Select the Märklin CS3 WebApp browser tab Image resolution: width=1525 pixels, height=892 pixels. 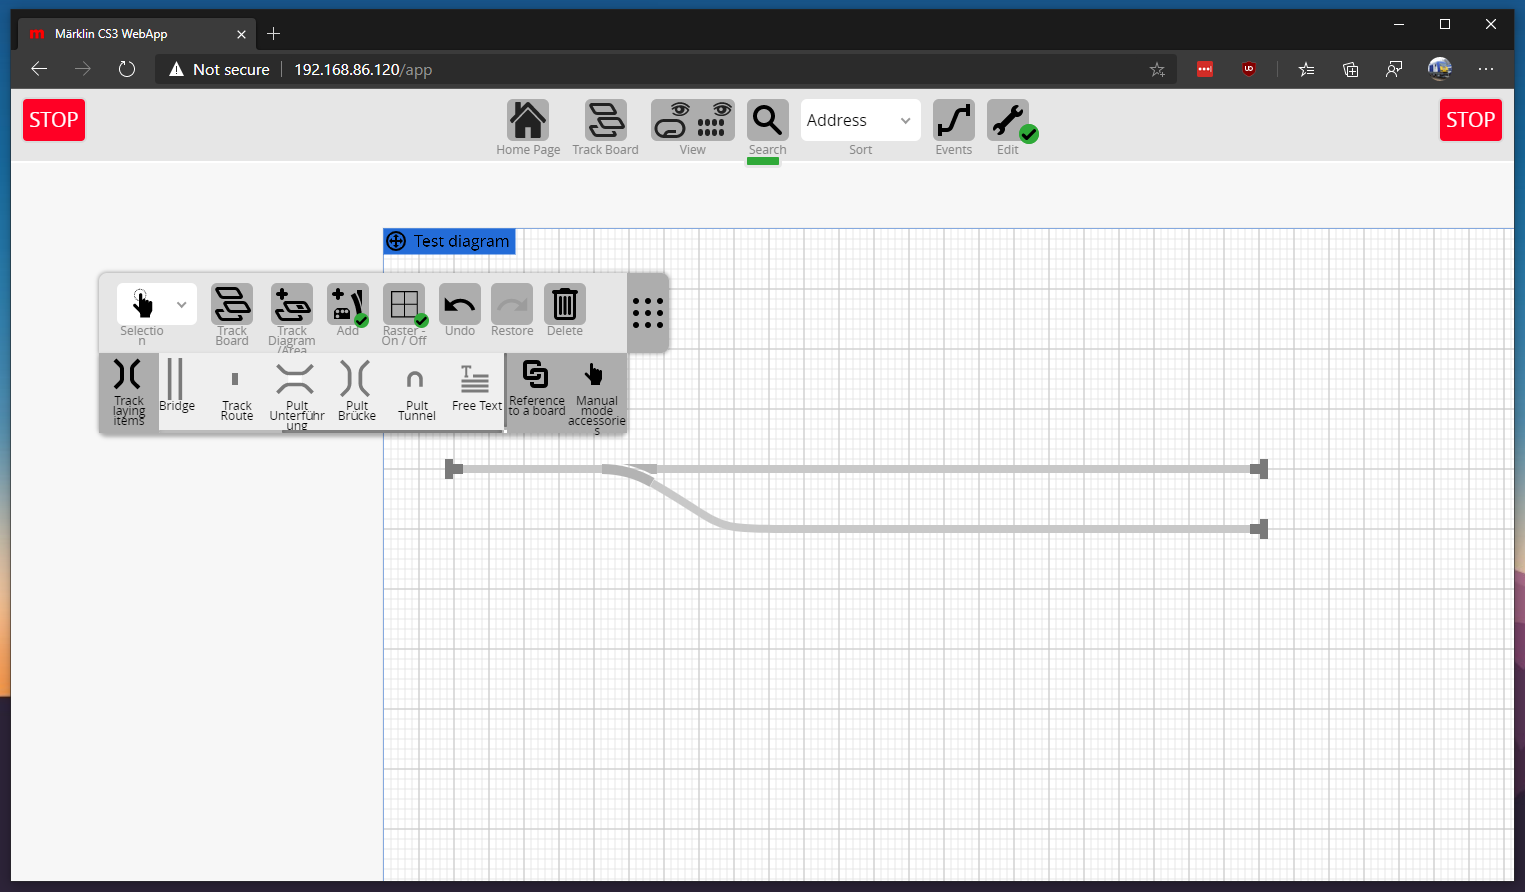135,34
